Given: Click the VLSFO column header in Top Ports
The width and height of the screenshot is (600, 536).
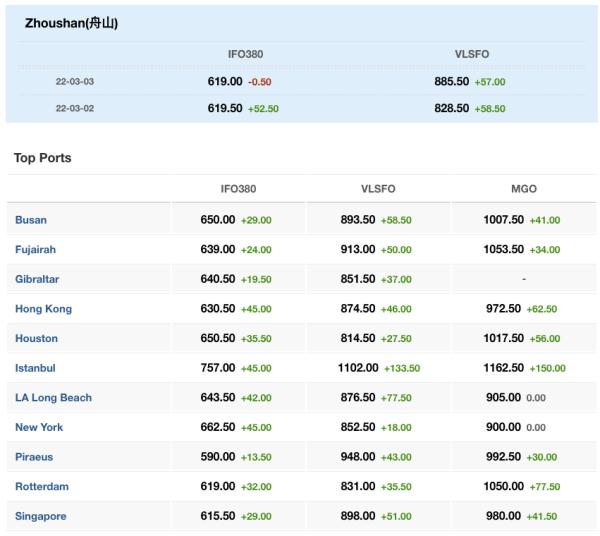Looking at the screenshot, I should click(x=379, y=188).
